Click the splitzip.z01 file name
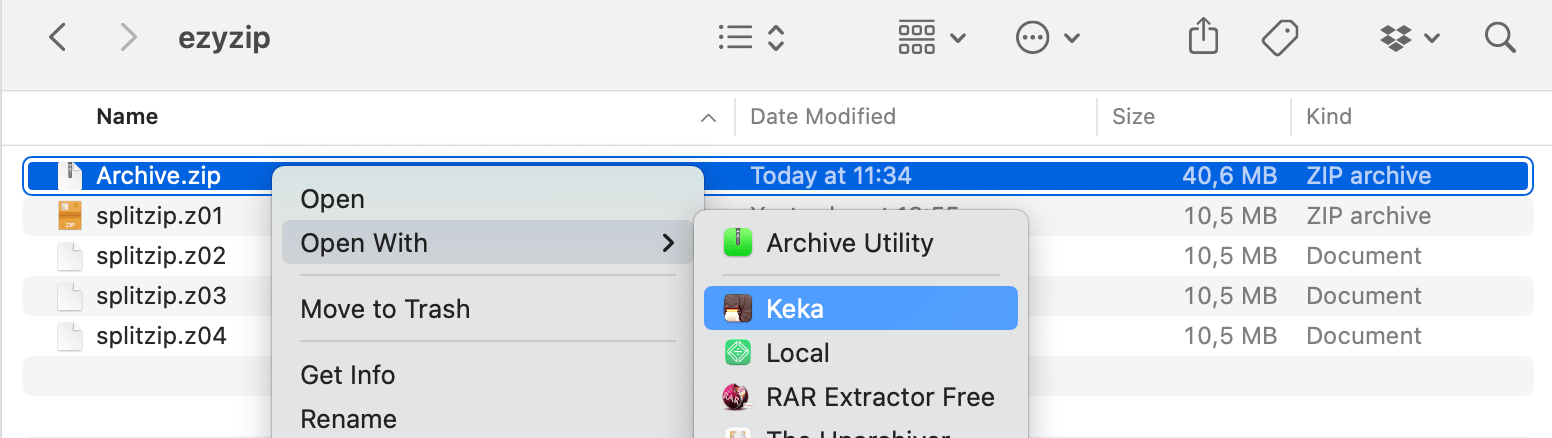 (160, 216)
